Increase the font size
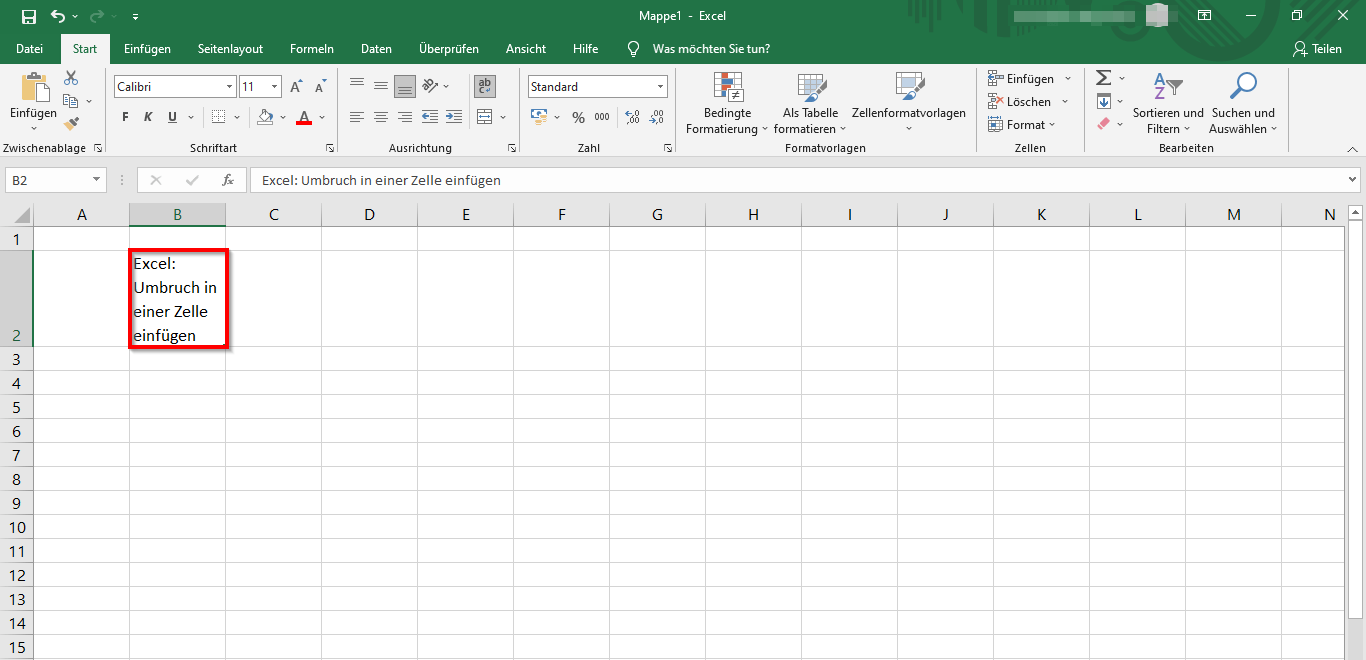This screenshot has width=1366, height=660. coord(297,87)
